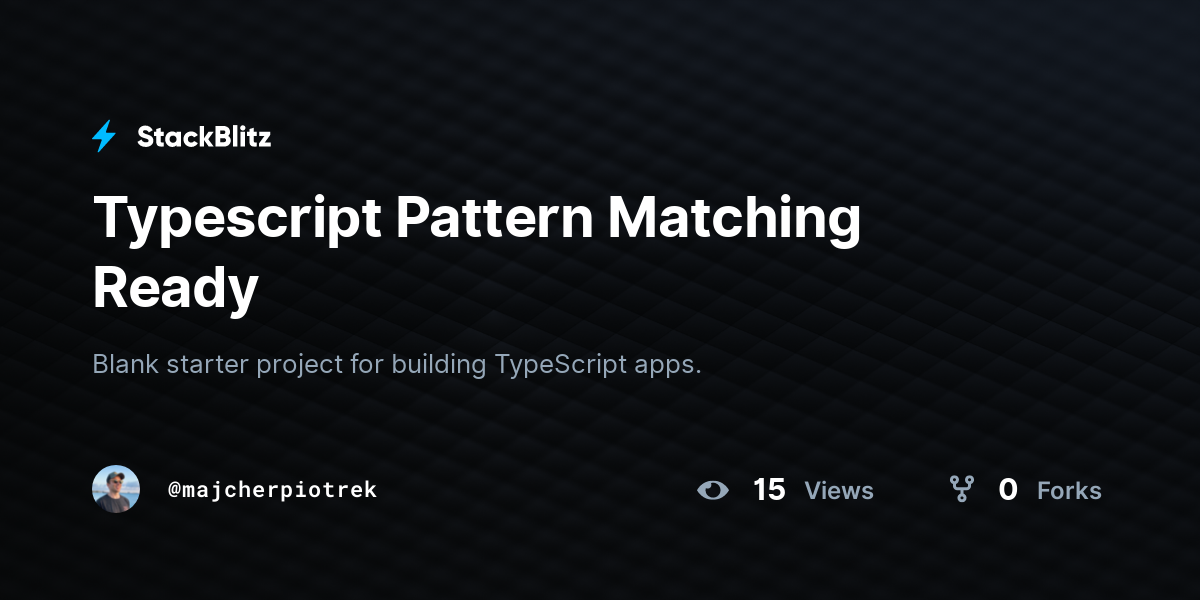Click the word Ready in the title
Image resolution: width=1200 pixels, height=600 pixels.
pos(176,290)
